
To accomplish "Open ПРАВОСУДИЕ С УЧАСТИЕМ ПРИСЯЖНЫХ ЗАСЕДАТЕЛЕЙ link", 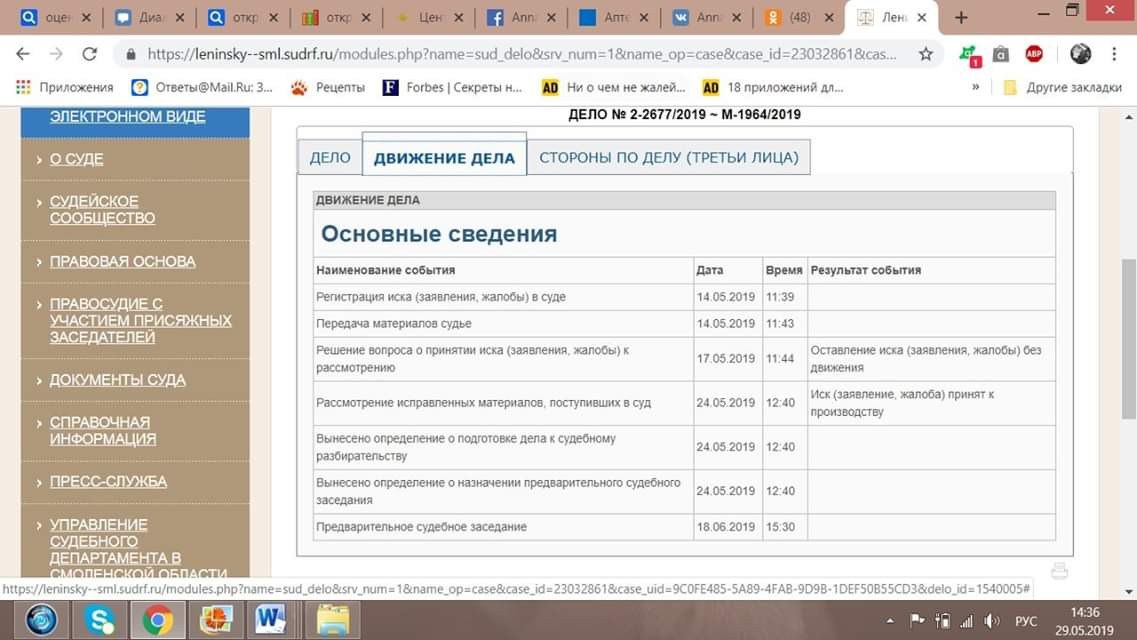I will coord(141,320).
